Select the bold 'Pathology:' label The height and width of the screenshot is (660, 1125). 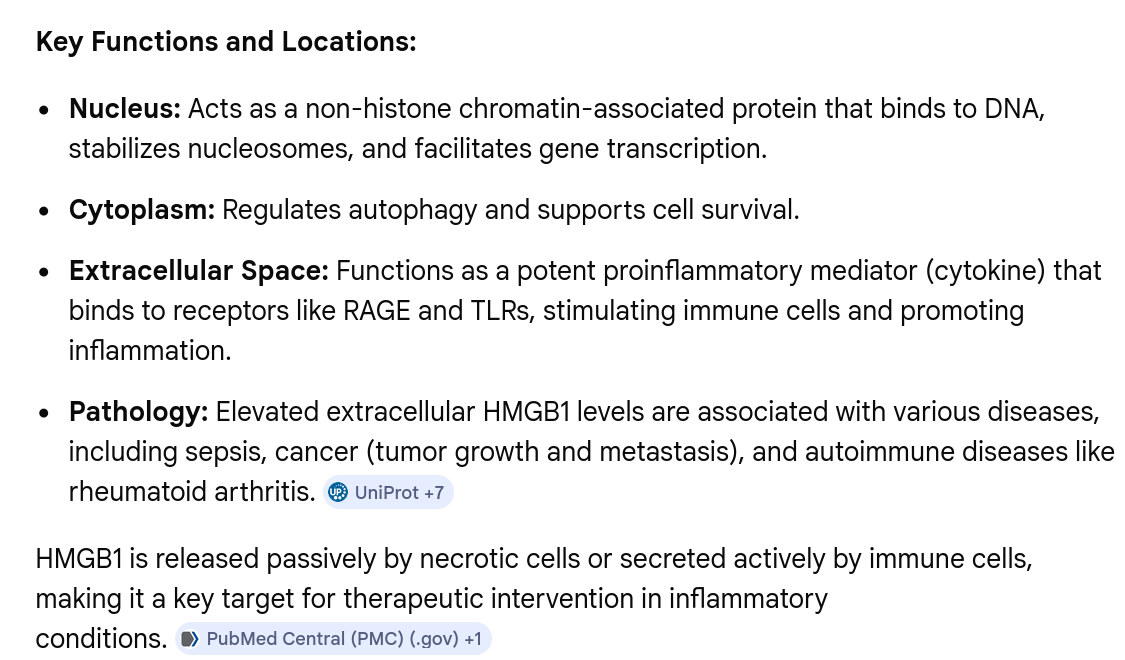click(138, 412)
